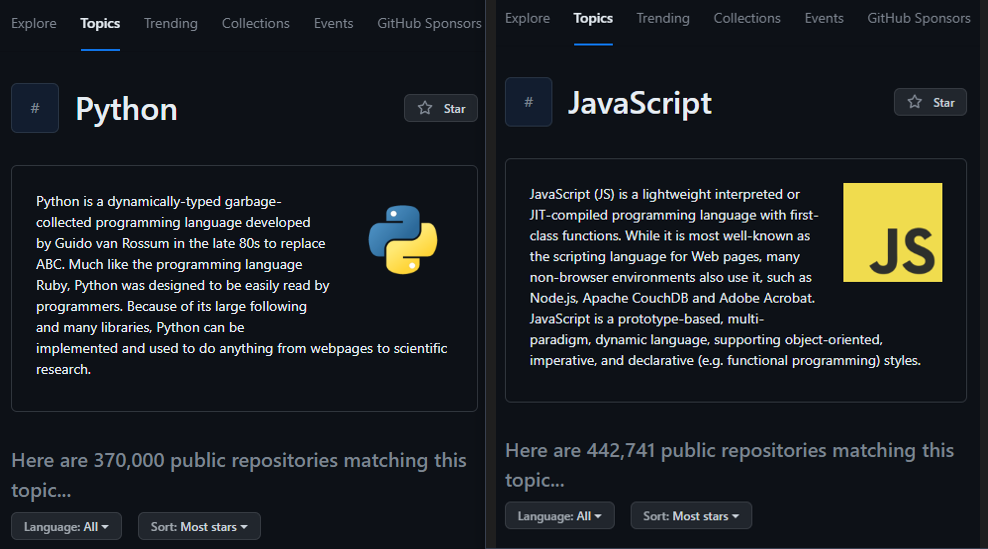Screen dimensions: 988x549
Task: Expand Language: All dropdown in Python window
Action: tap(66, 526)
